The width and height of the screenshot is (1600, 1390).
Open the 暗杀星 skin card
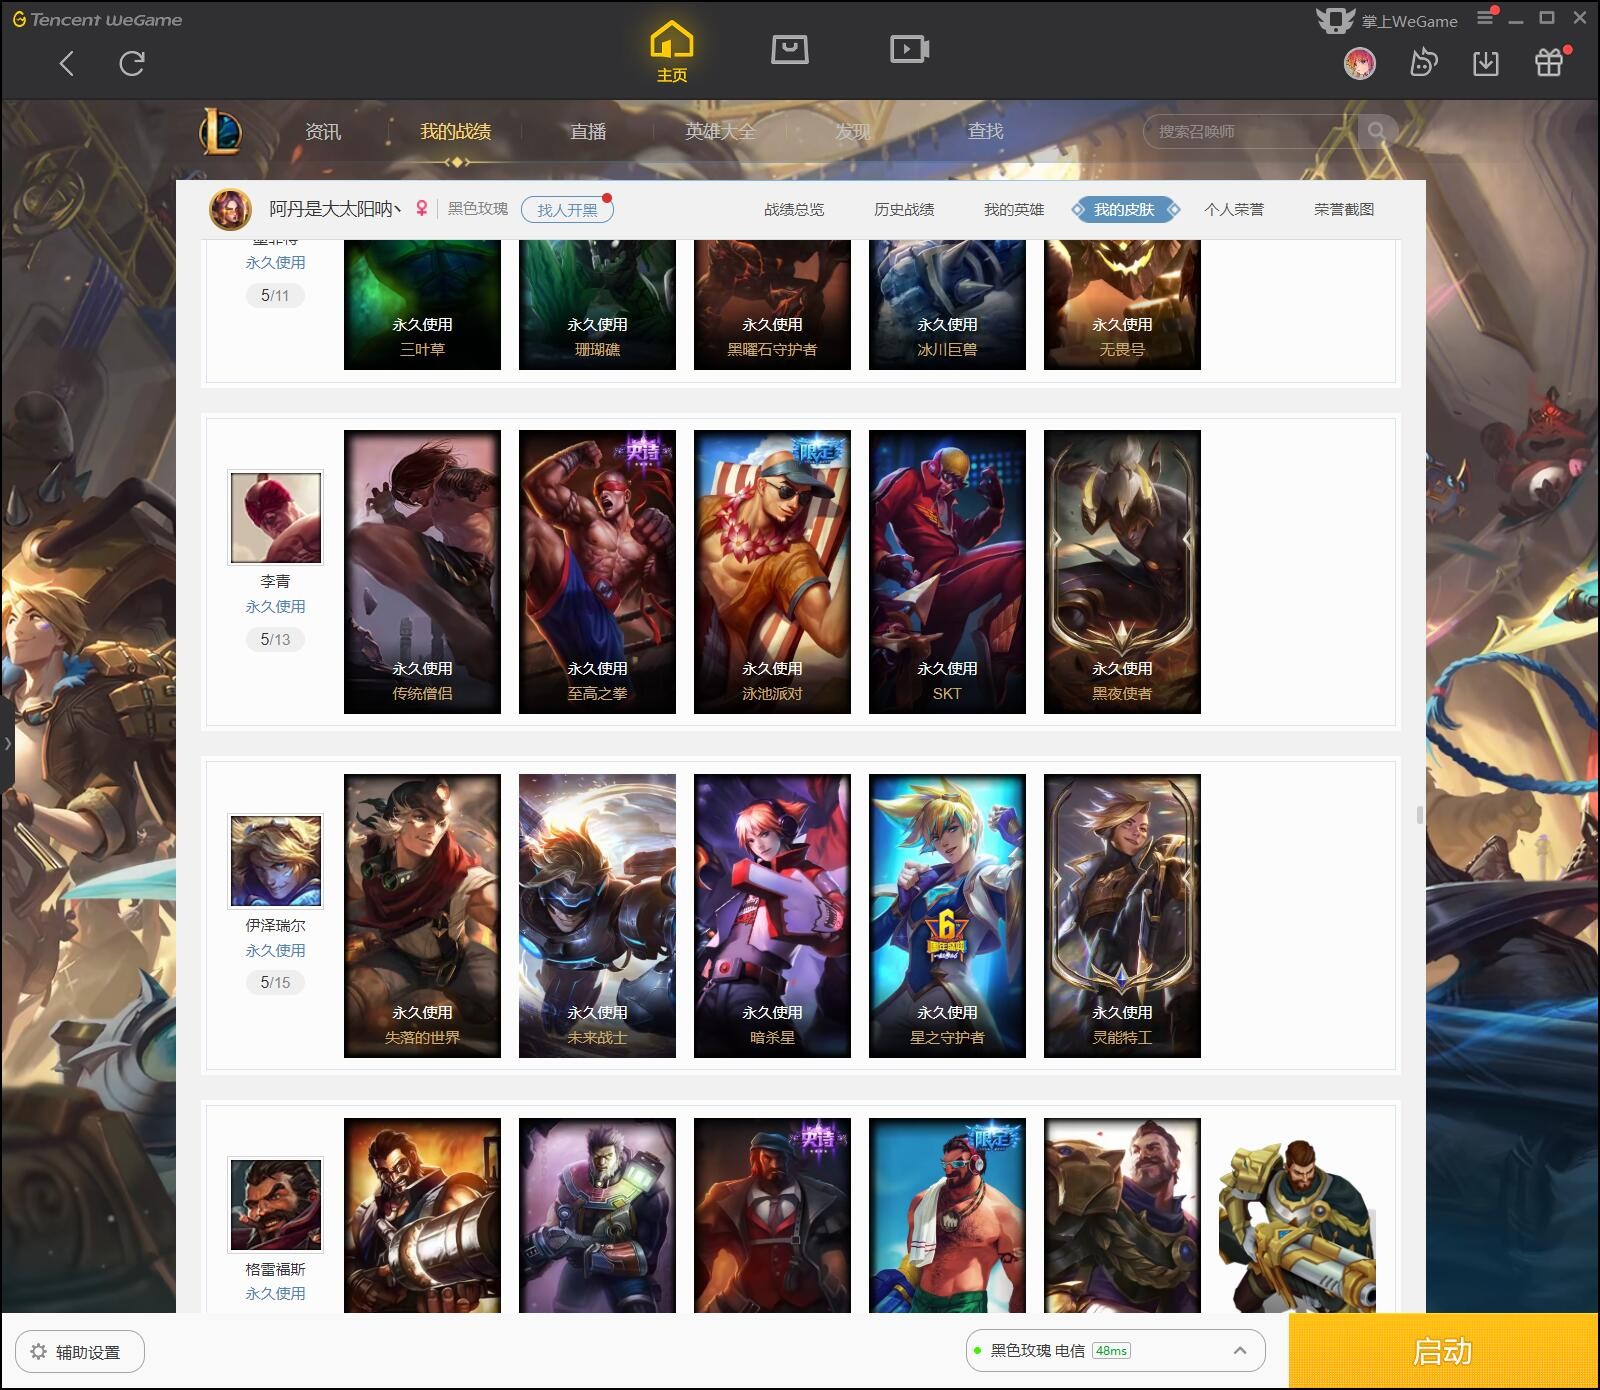pos(772,916)
